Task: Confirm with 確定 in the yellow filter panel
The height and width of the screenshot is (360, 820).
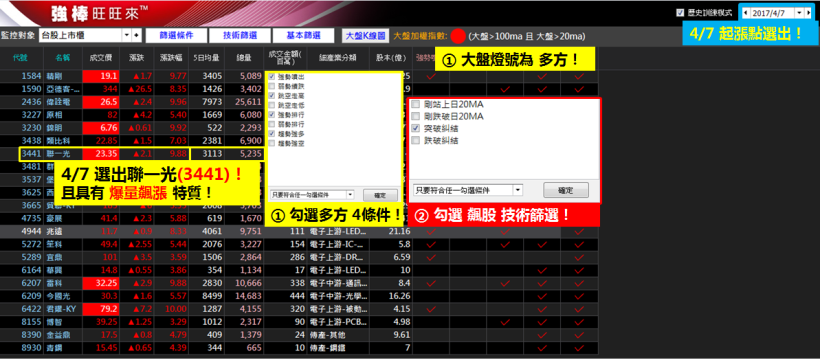Action: [x=380, y=195]
